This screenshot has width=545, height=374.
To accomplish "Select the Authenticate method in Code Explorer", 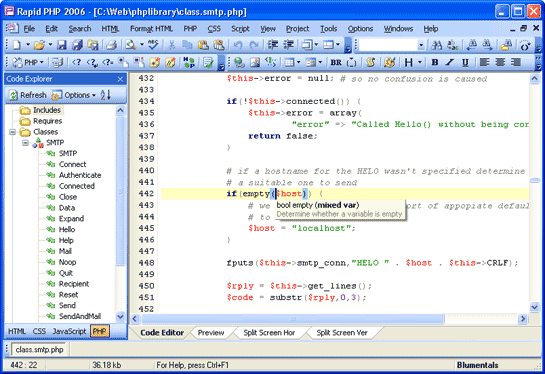I will coord(80,175).
